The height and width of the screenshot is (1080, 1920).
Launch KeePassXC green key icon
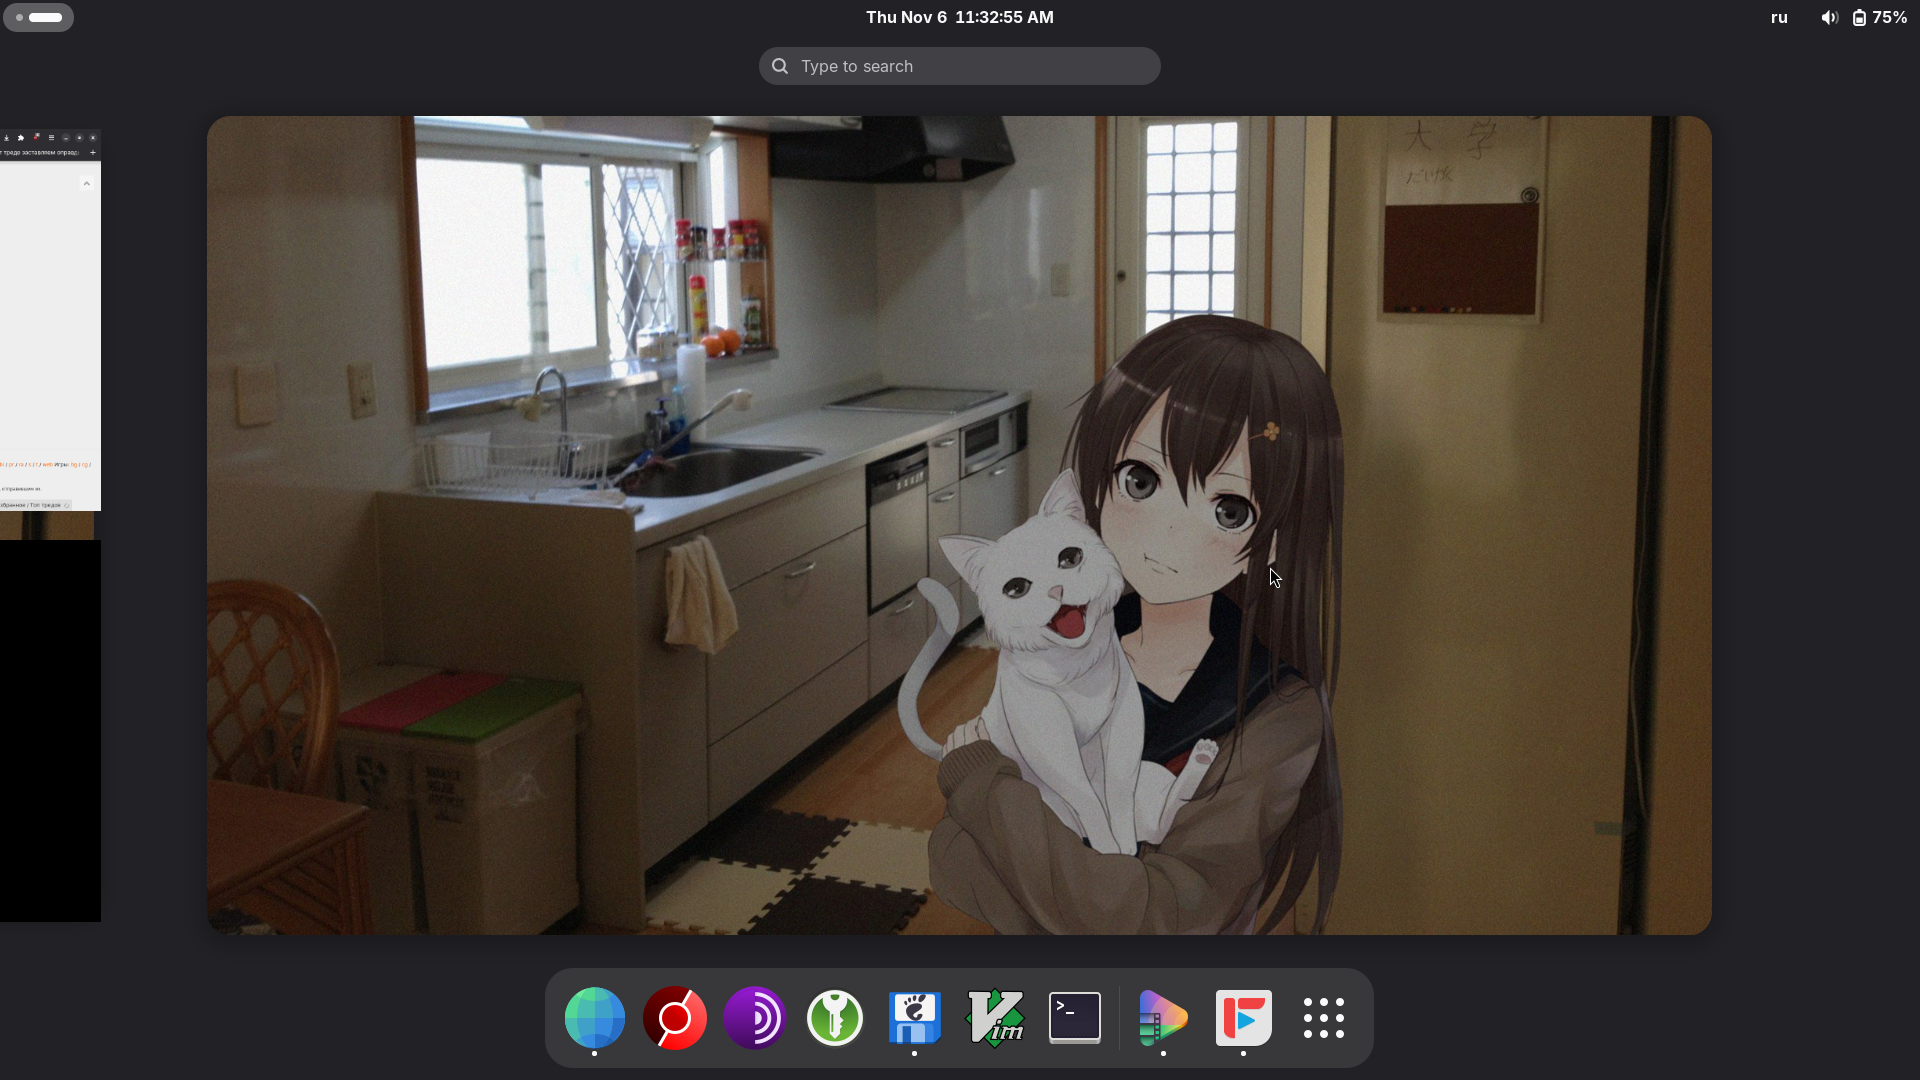(835, 1018)
